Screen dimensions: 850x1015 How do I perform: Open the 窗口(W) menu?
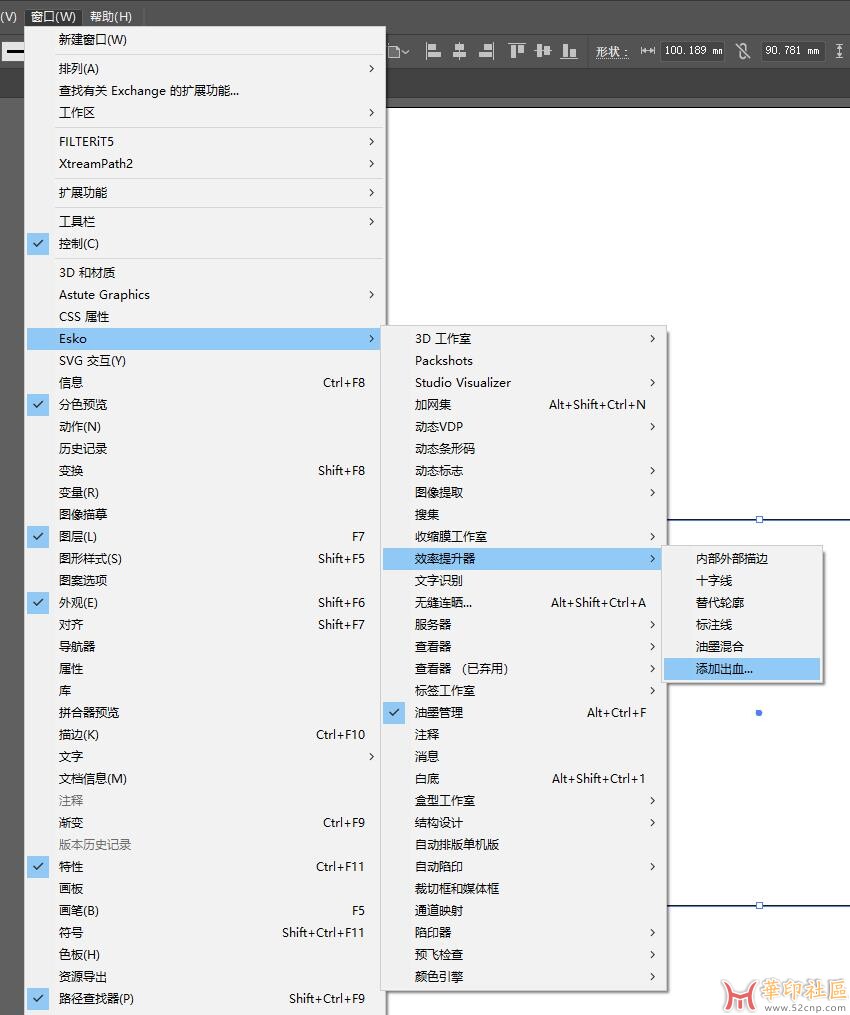click(x=53, y=16)
